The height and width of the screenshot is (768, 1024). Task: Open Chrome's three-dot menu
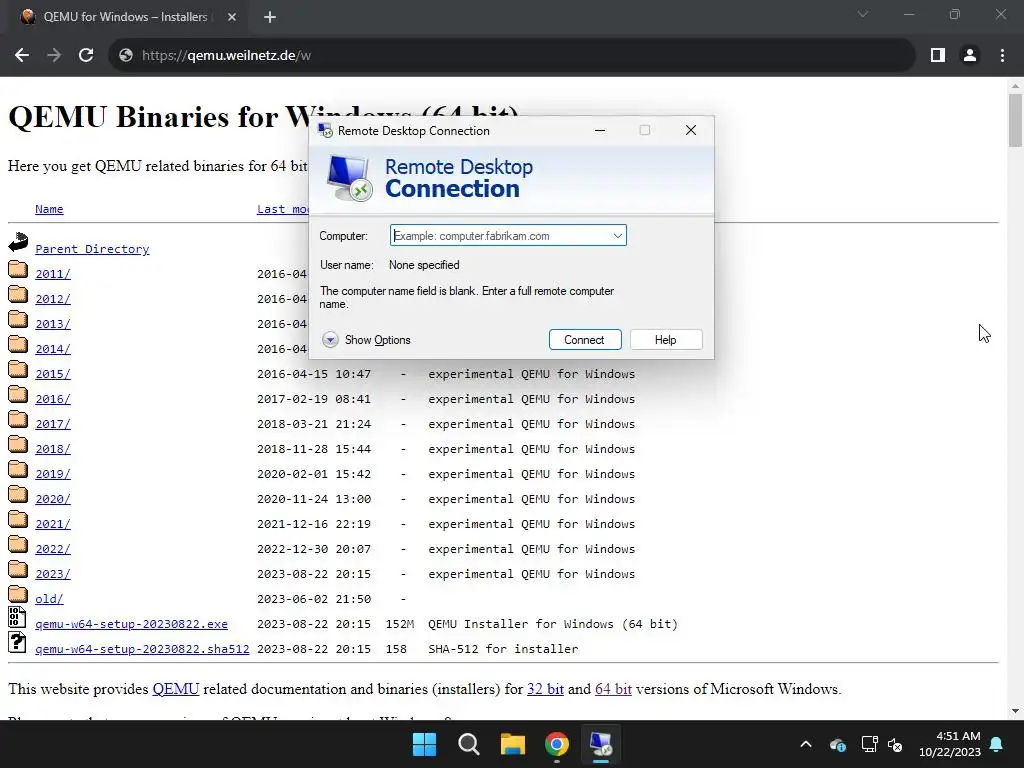click(1002, 56)
